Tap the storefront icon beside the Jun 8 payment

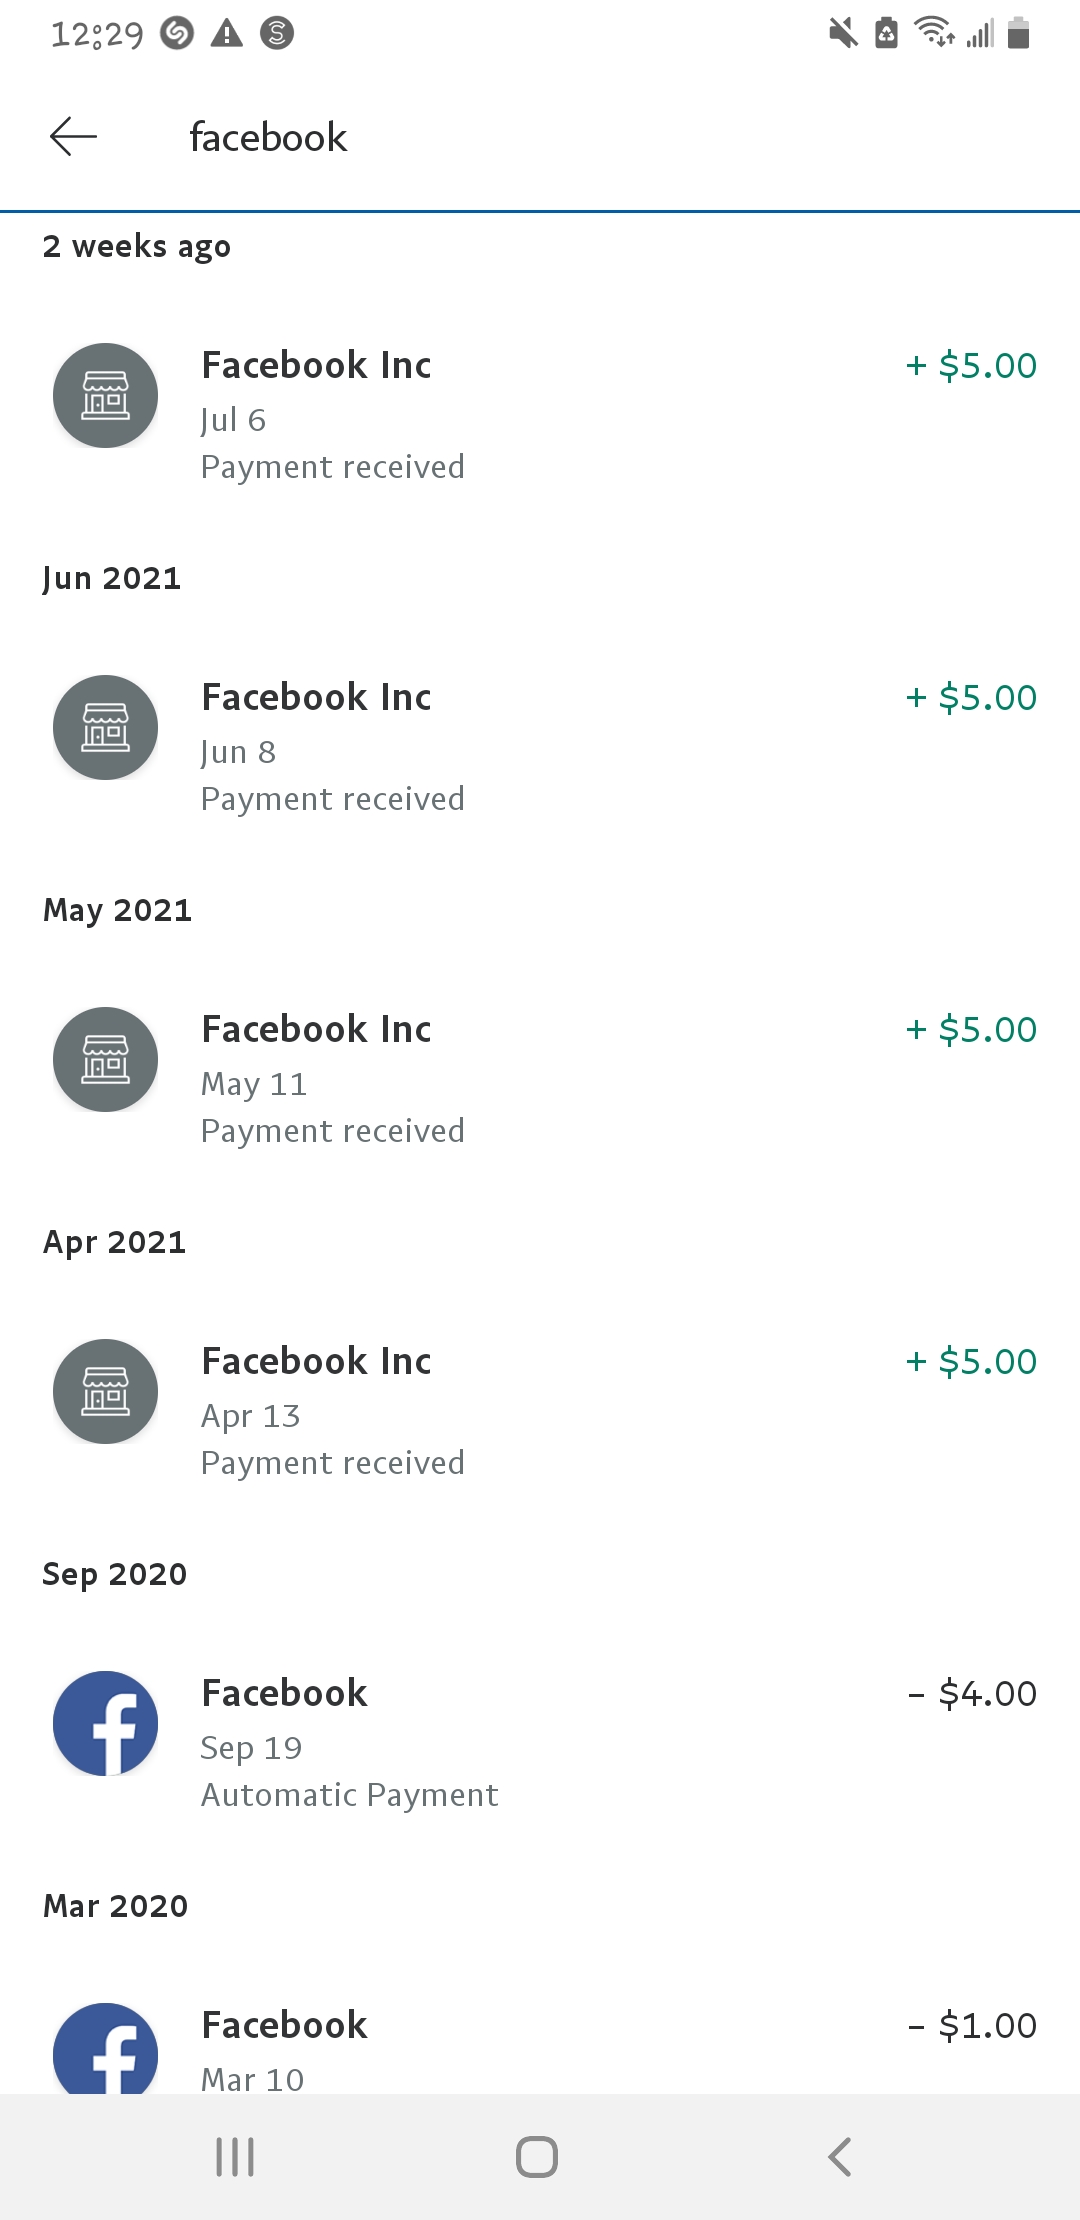click(104, 727)
